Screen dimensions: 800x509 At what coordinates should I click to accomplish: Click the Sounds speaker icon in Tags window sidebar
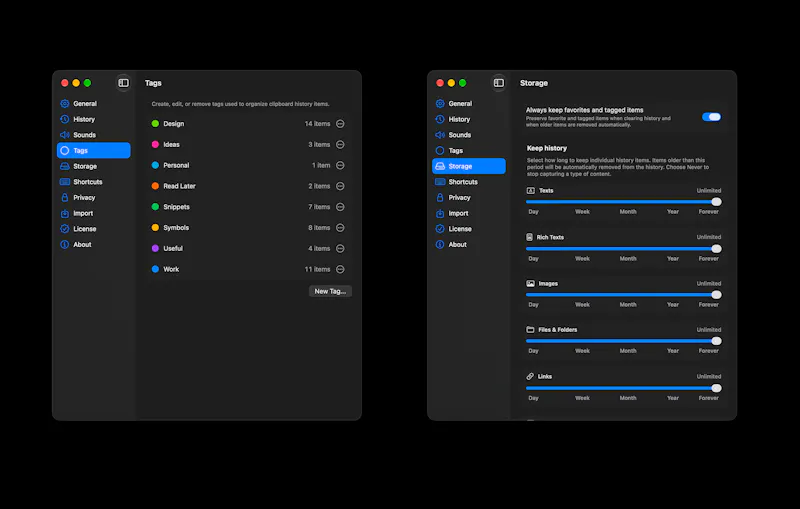coord(65,135)
